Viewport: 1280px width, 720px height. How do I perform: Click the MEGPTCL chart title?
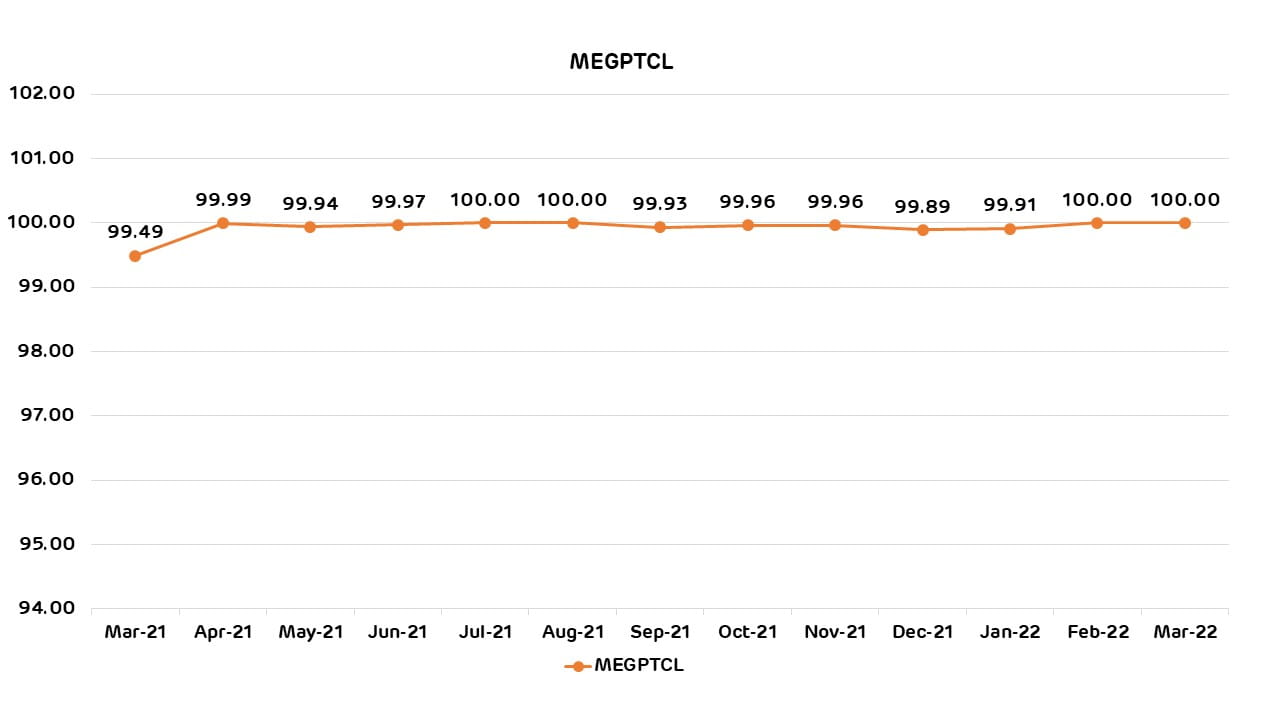coord(621,62)
